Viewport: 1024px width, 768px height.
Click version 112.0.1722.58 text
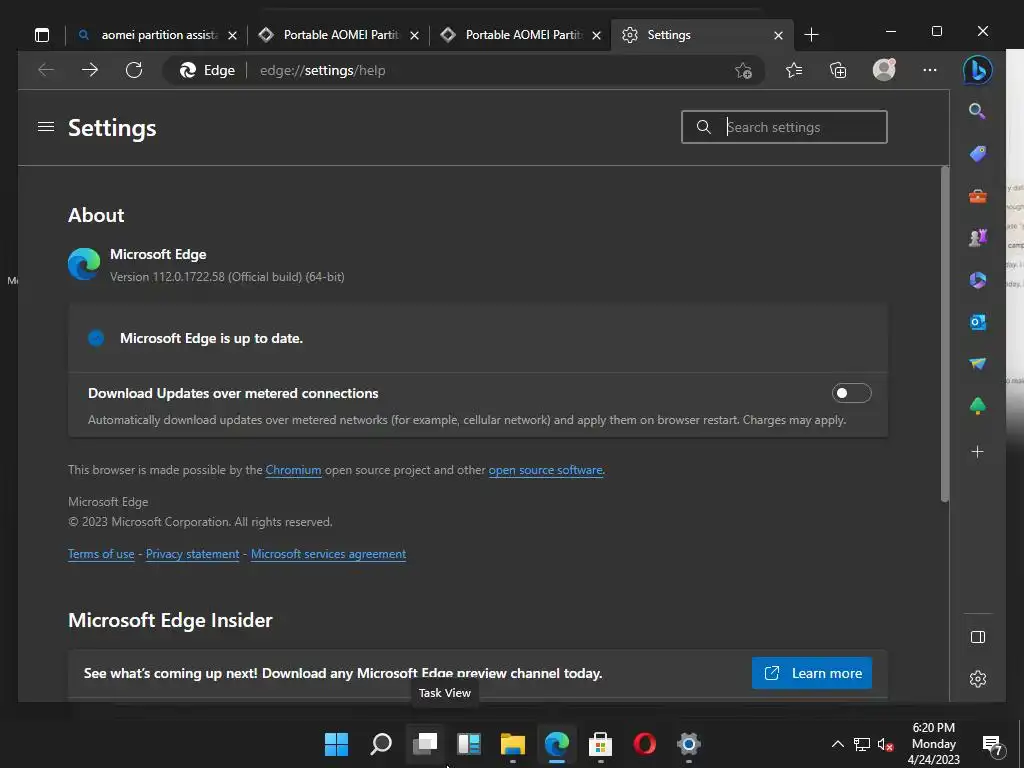[x=227, y=277]
